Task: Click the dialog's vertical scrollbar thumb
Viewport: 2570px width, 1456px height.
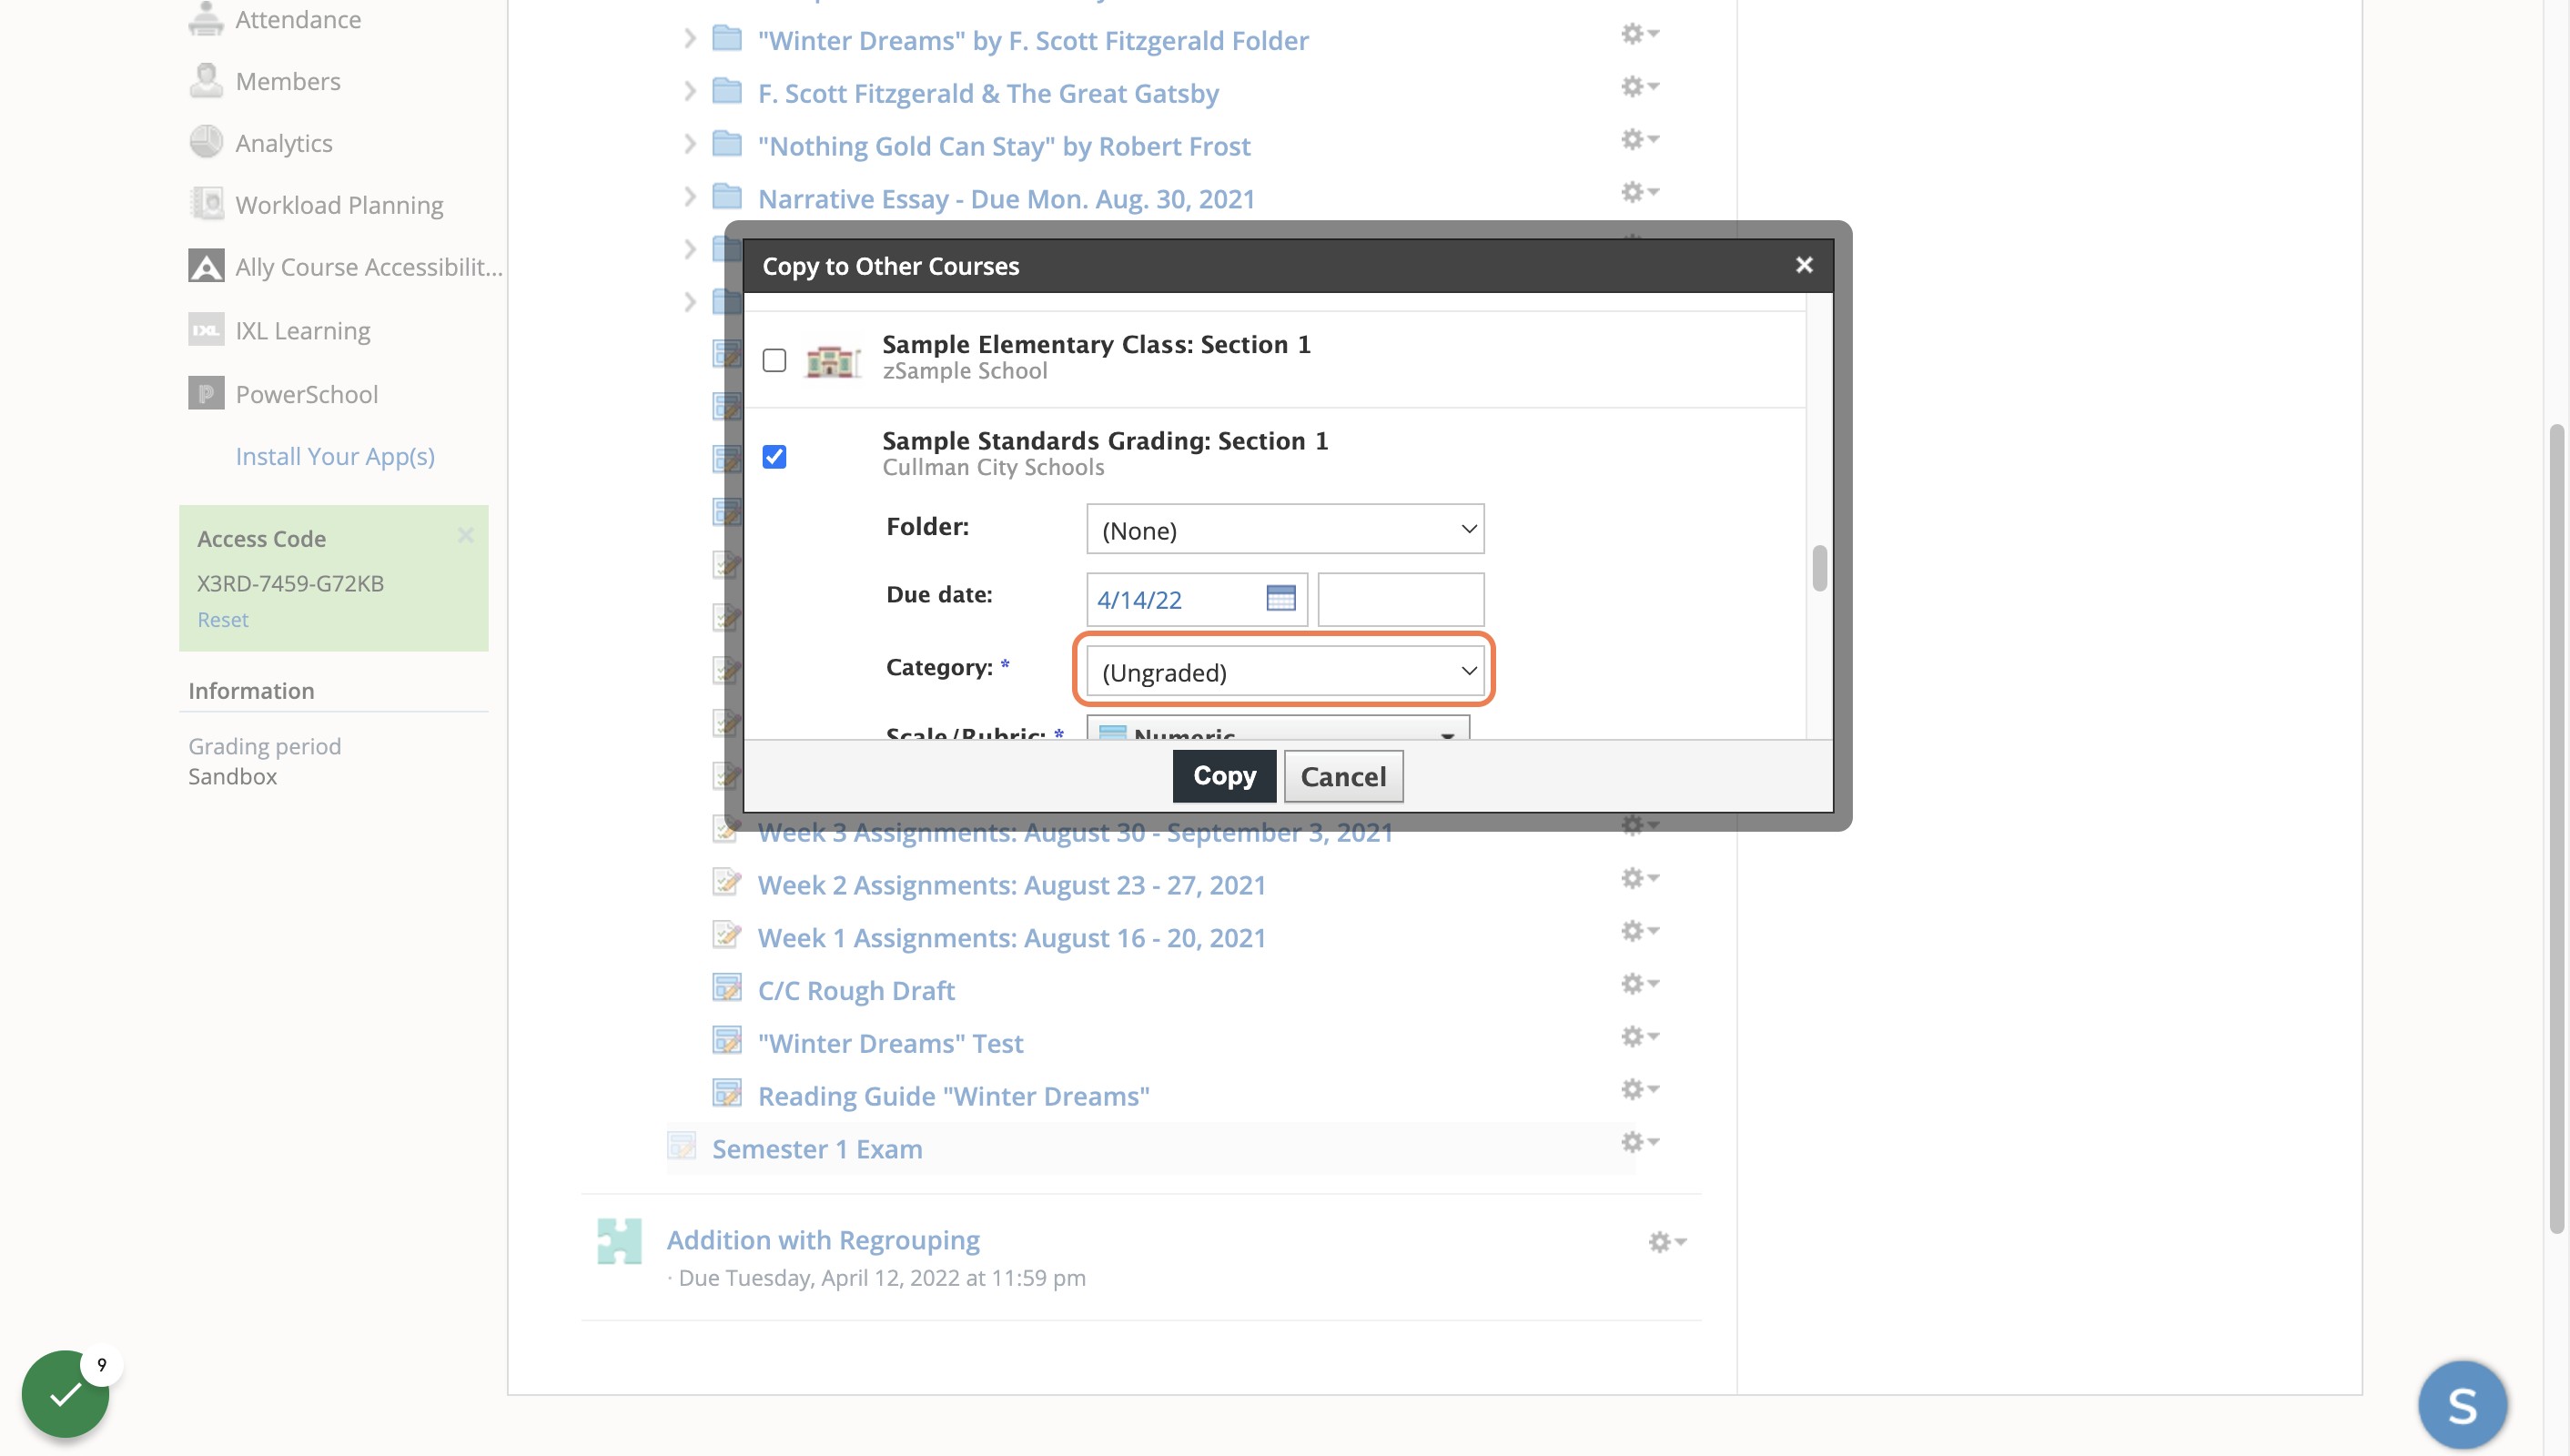Action: pyautogui.click(x=1819, y=568)
